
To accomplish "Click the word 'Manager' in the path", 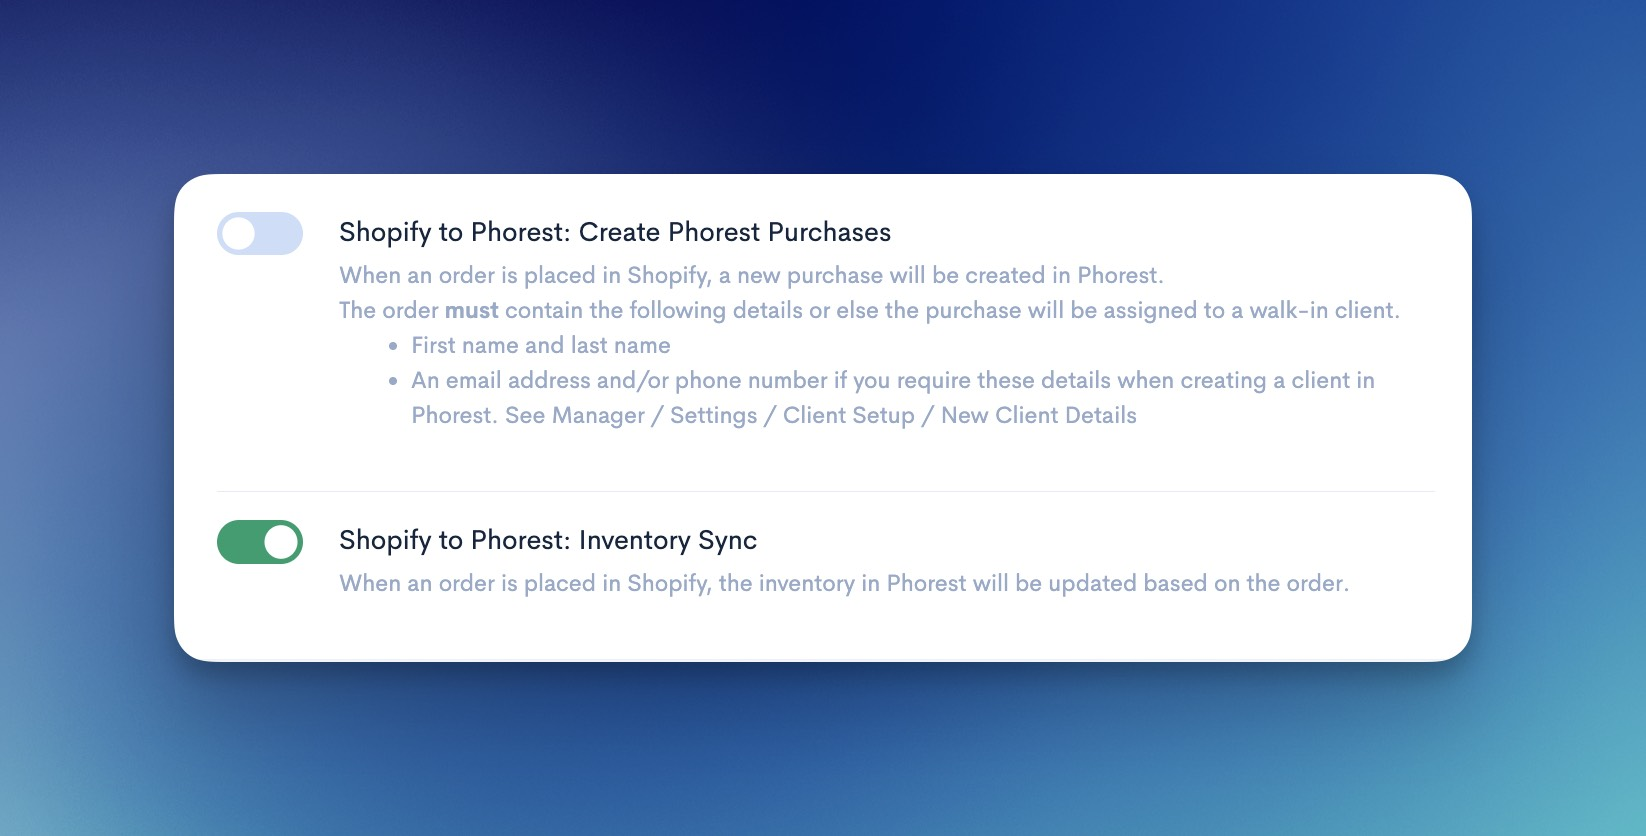I will click(x=598, y=415).
